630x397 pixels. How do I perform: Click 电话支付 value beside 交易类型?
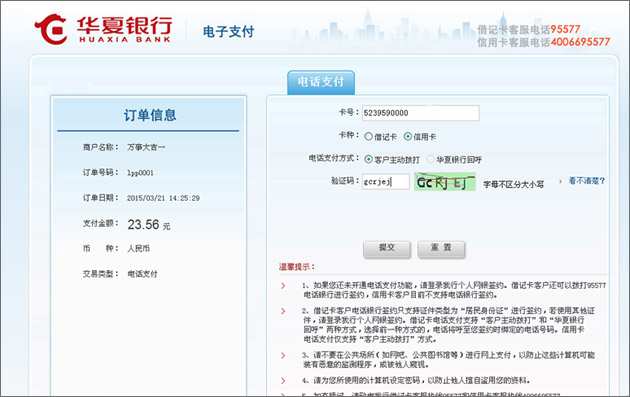click(x=142, y=274)
